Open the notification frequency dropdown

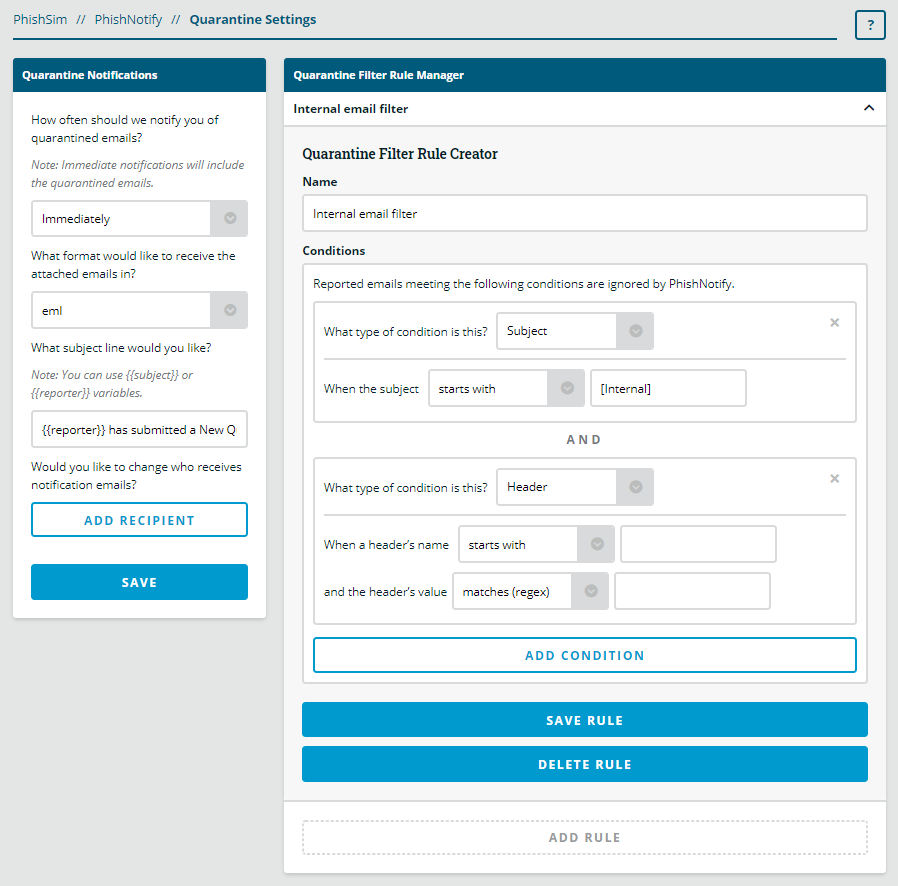(139, 218)
